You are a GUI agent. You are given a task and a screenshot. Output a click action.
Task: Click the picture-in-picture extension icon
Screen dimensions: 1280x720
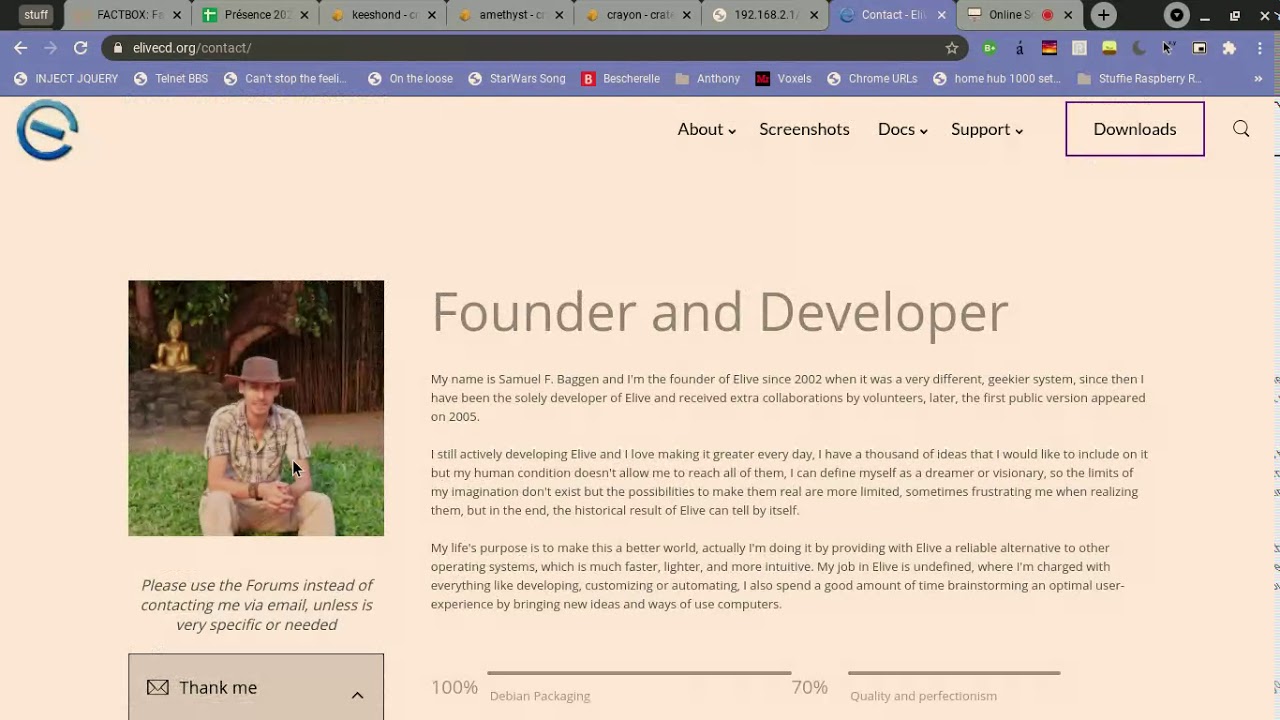1199,48
